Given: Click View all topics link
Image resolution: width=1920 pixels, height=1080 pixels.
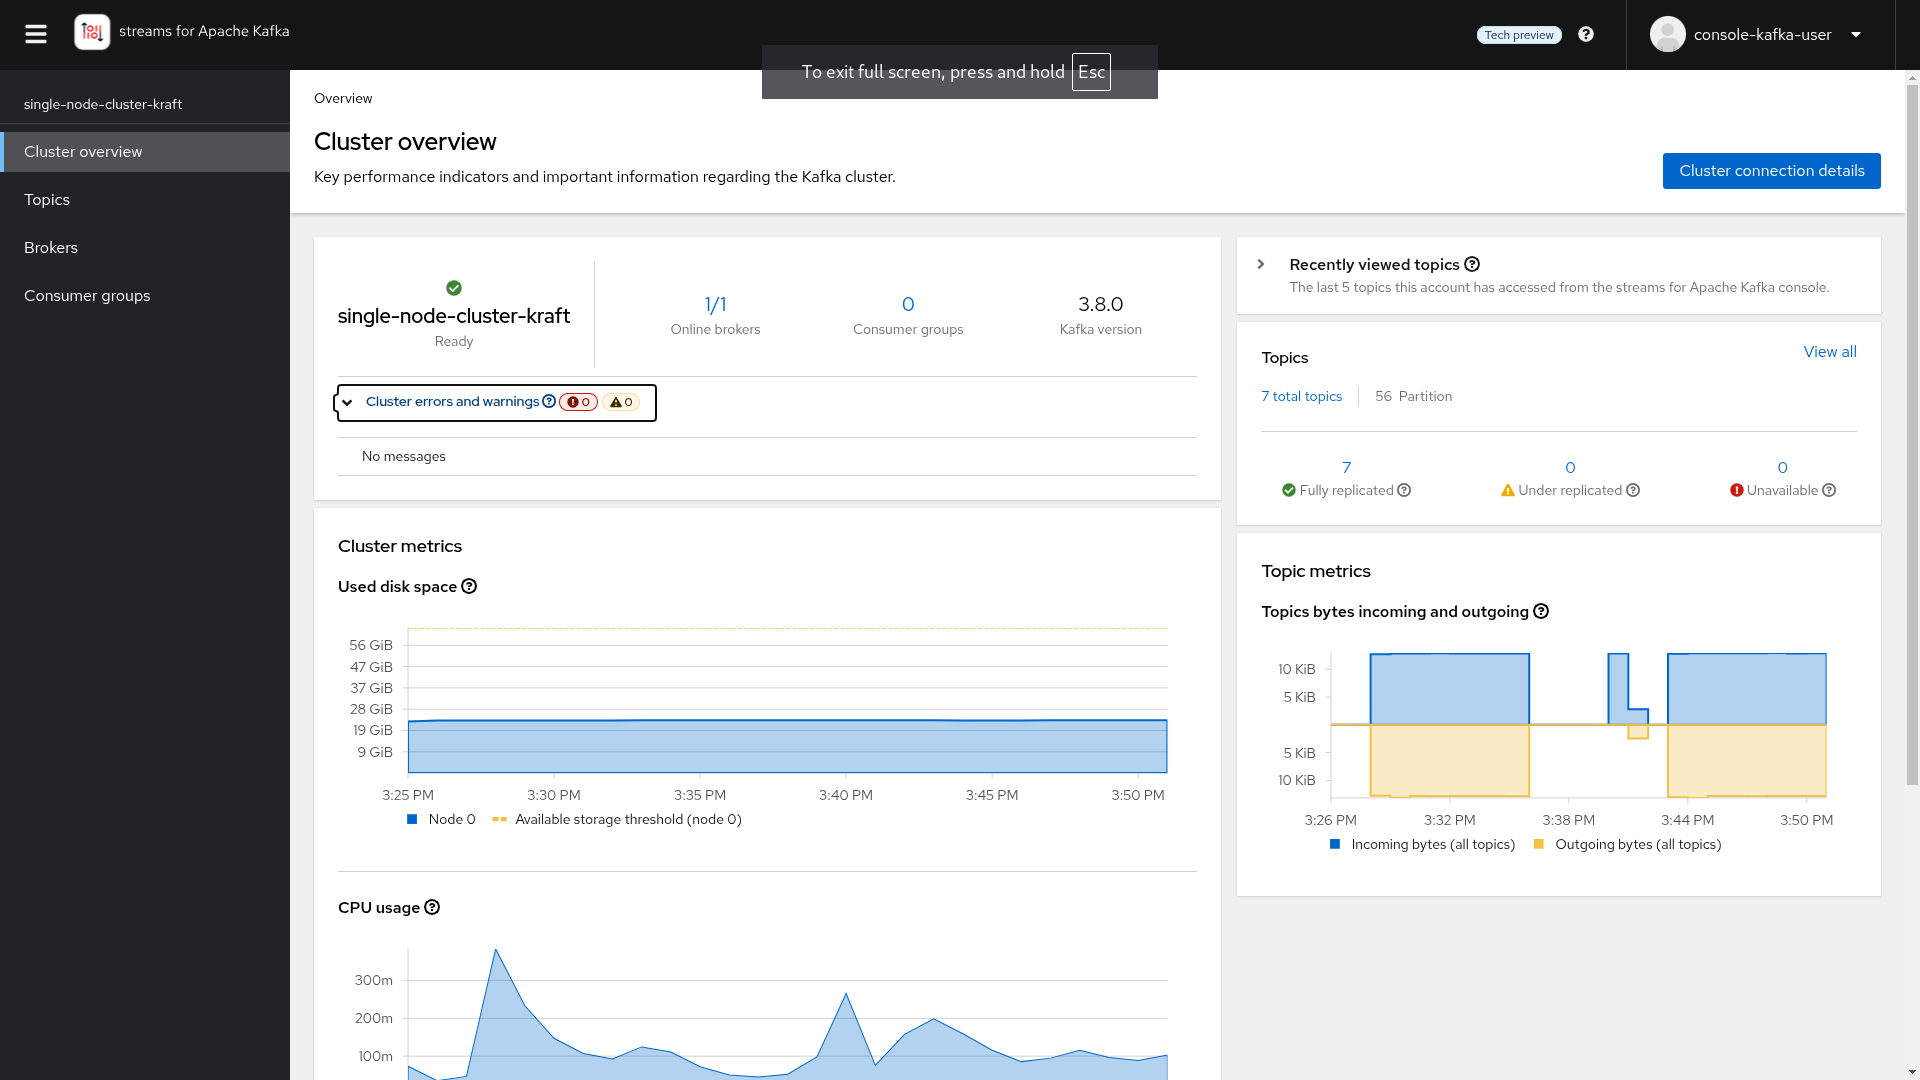Looking at the screenshot, I should (x=1829, y=352).
